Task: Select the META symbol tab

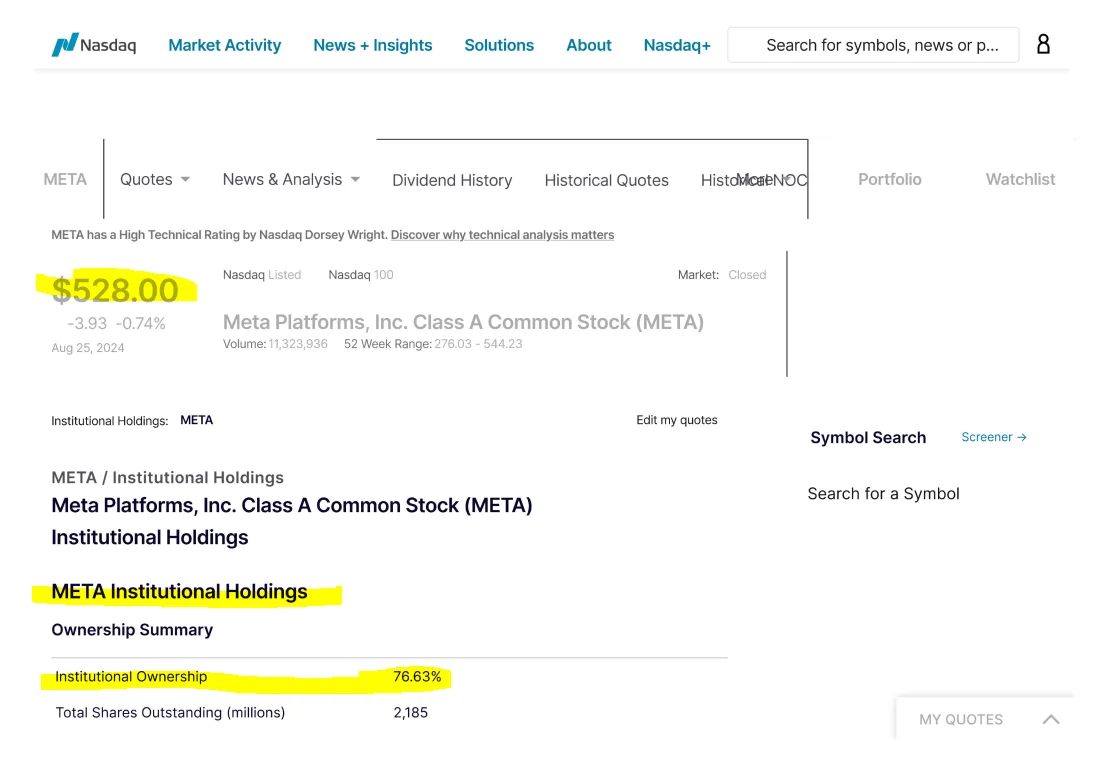Action: point(65,179)
